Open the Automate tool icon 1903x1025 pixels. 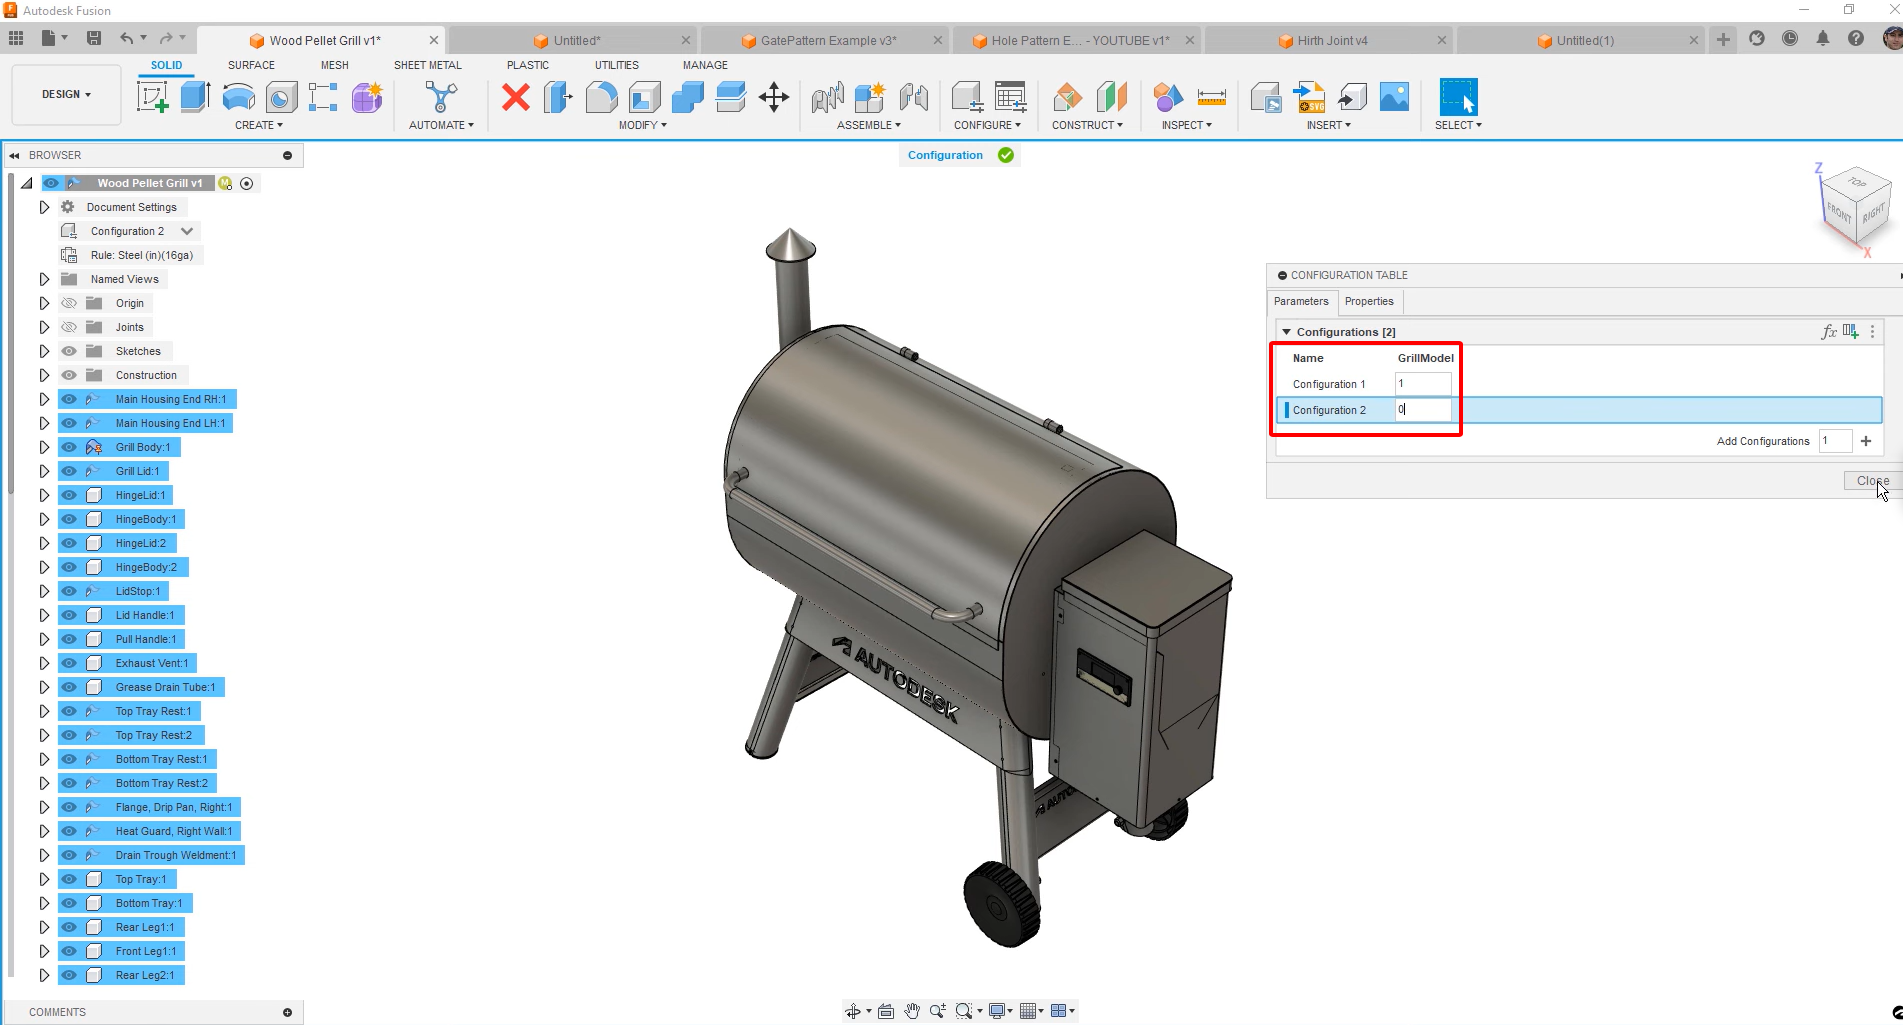tap(441, 97)
